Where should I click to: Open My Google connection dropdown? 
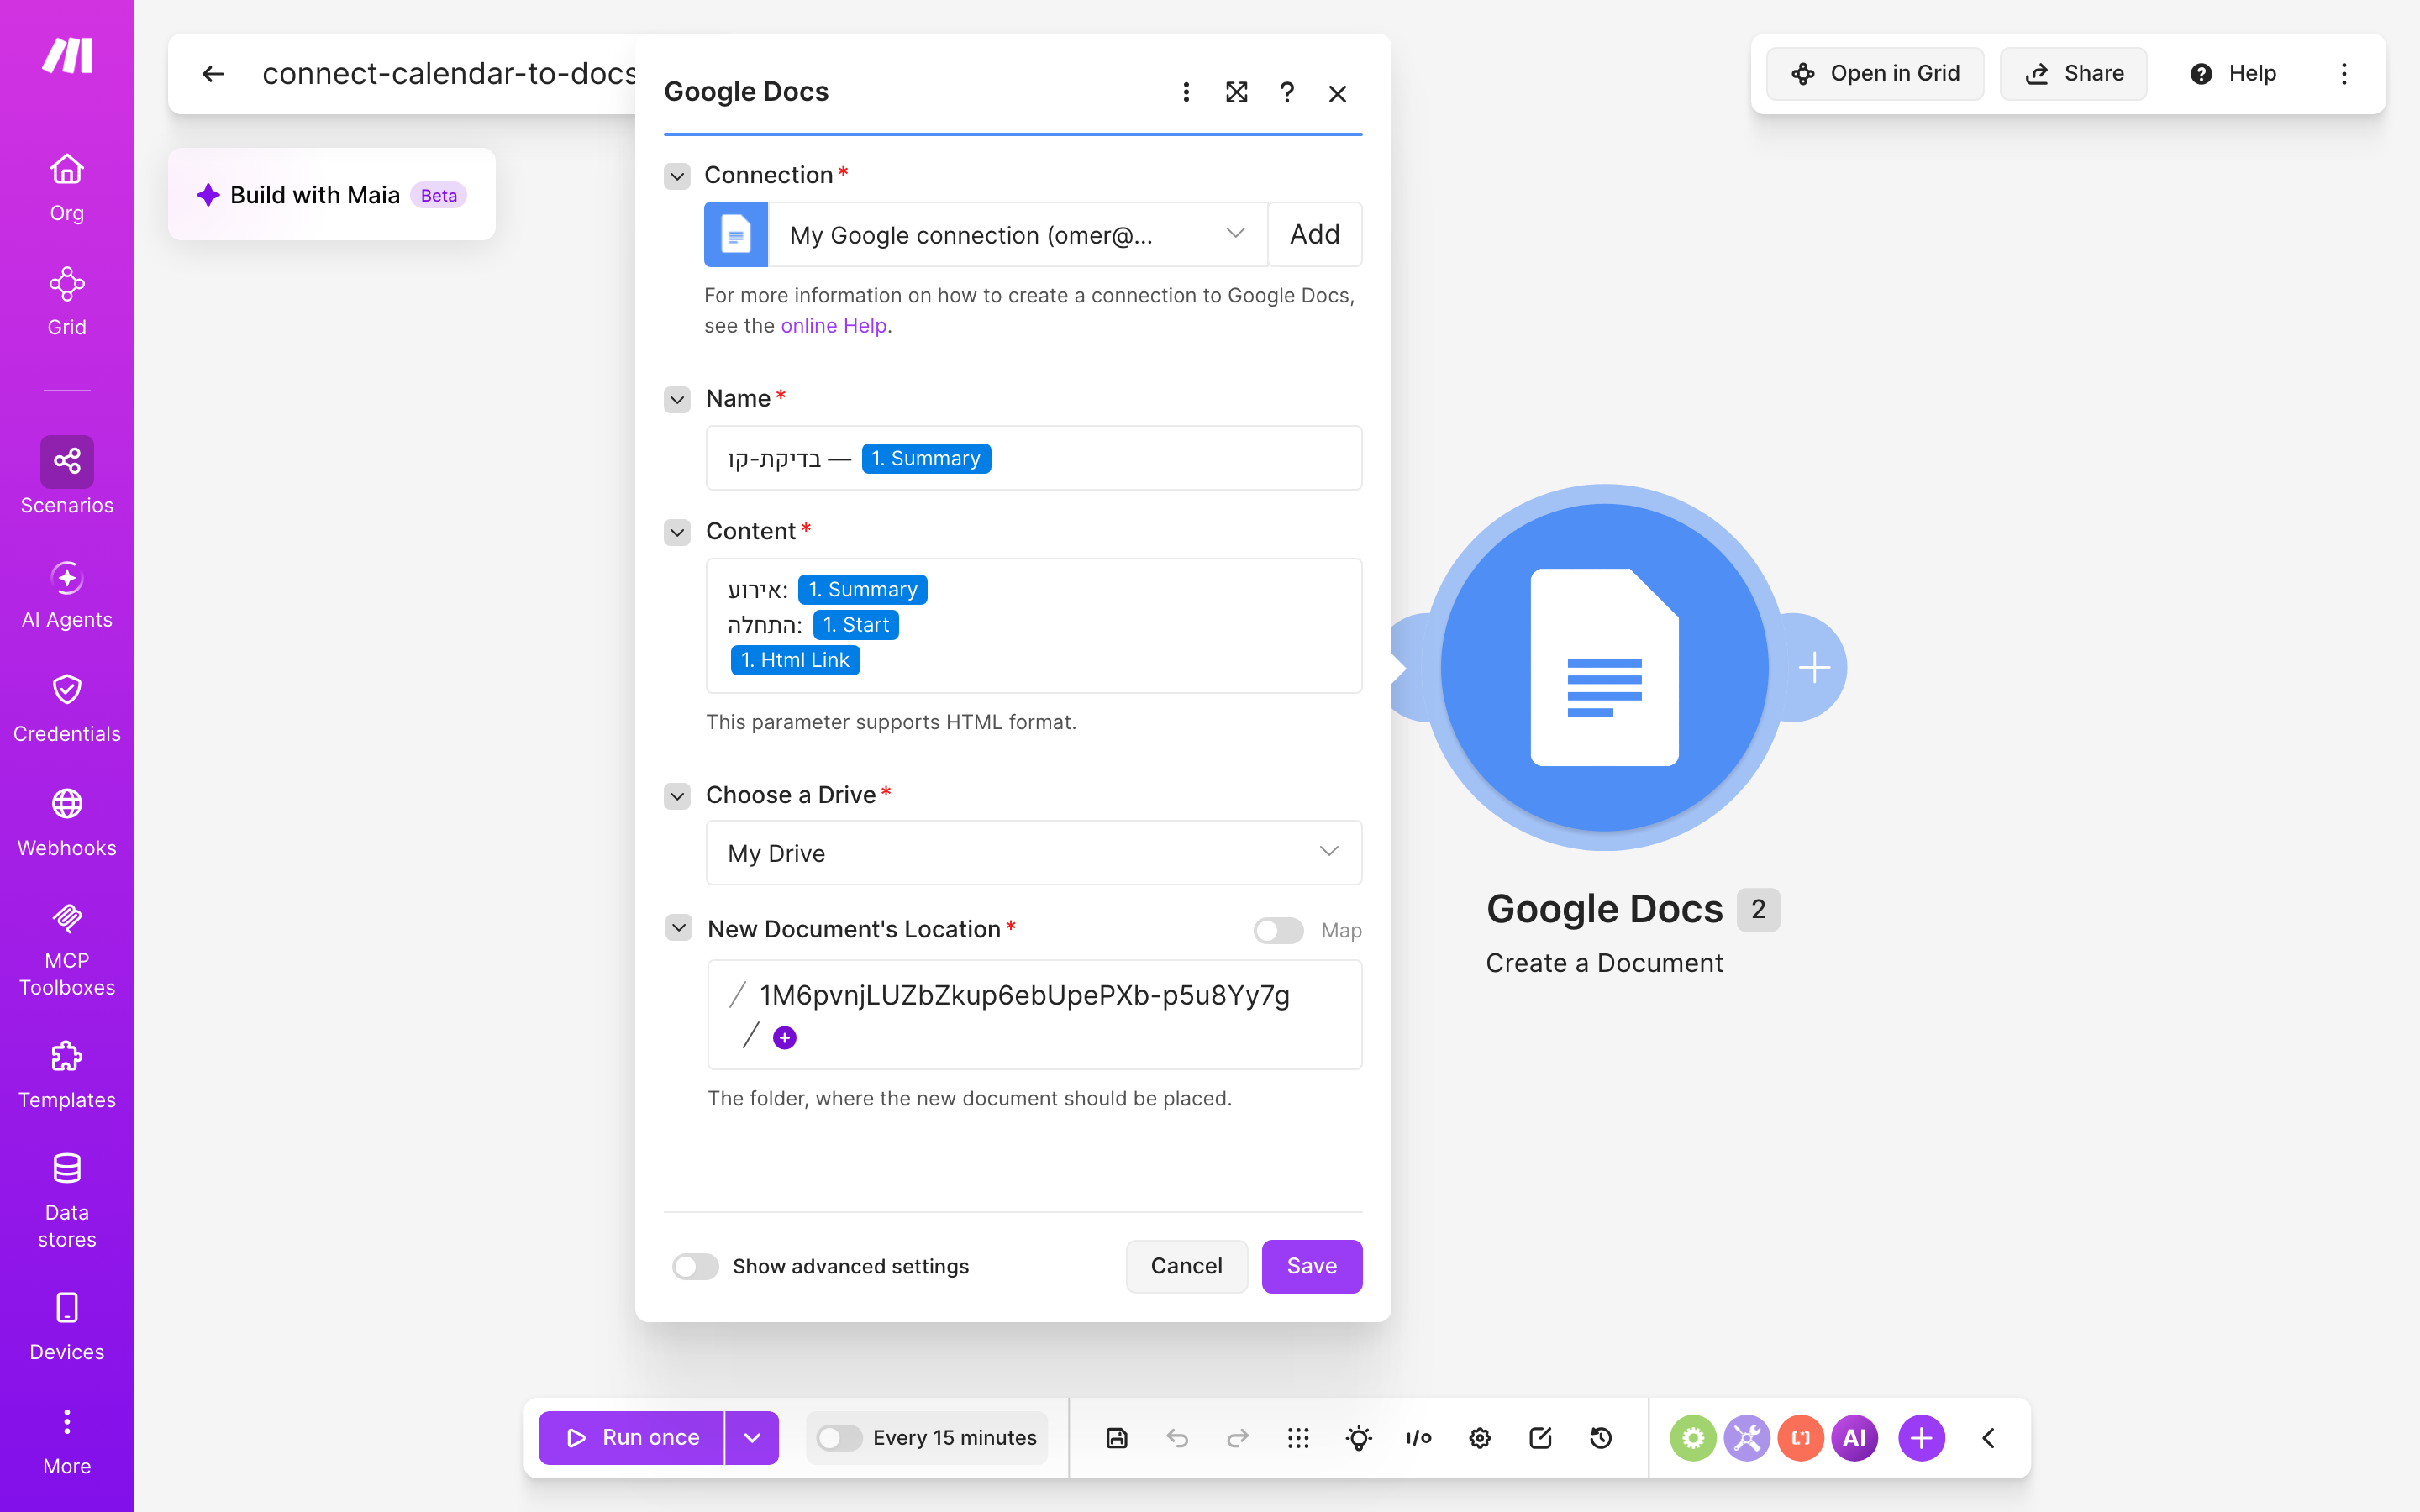[1017, 235]
